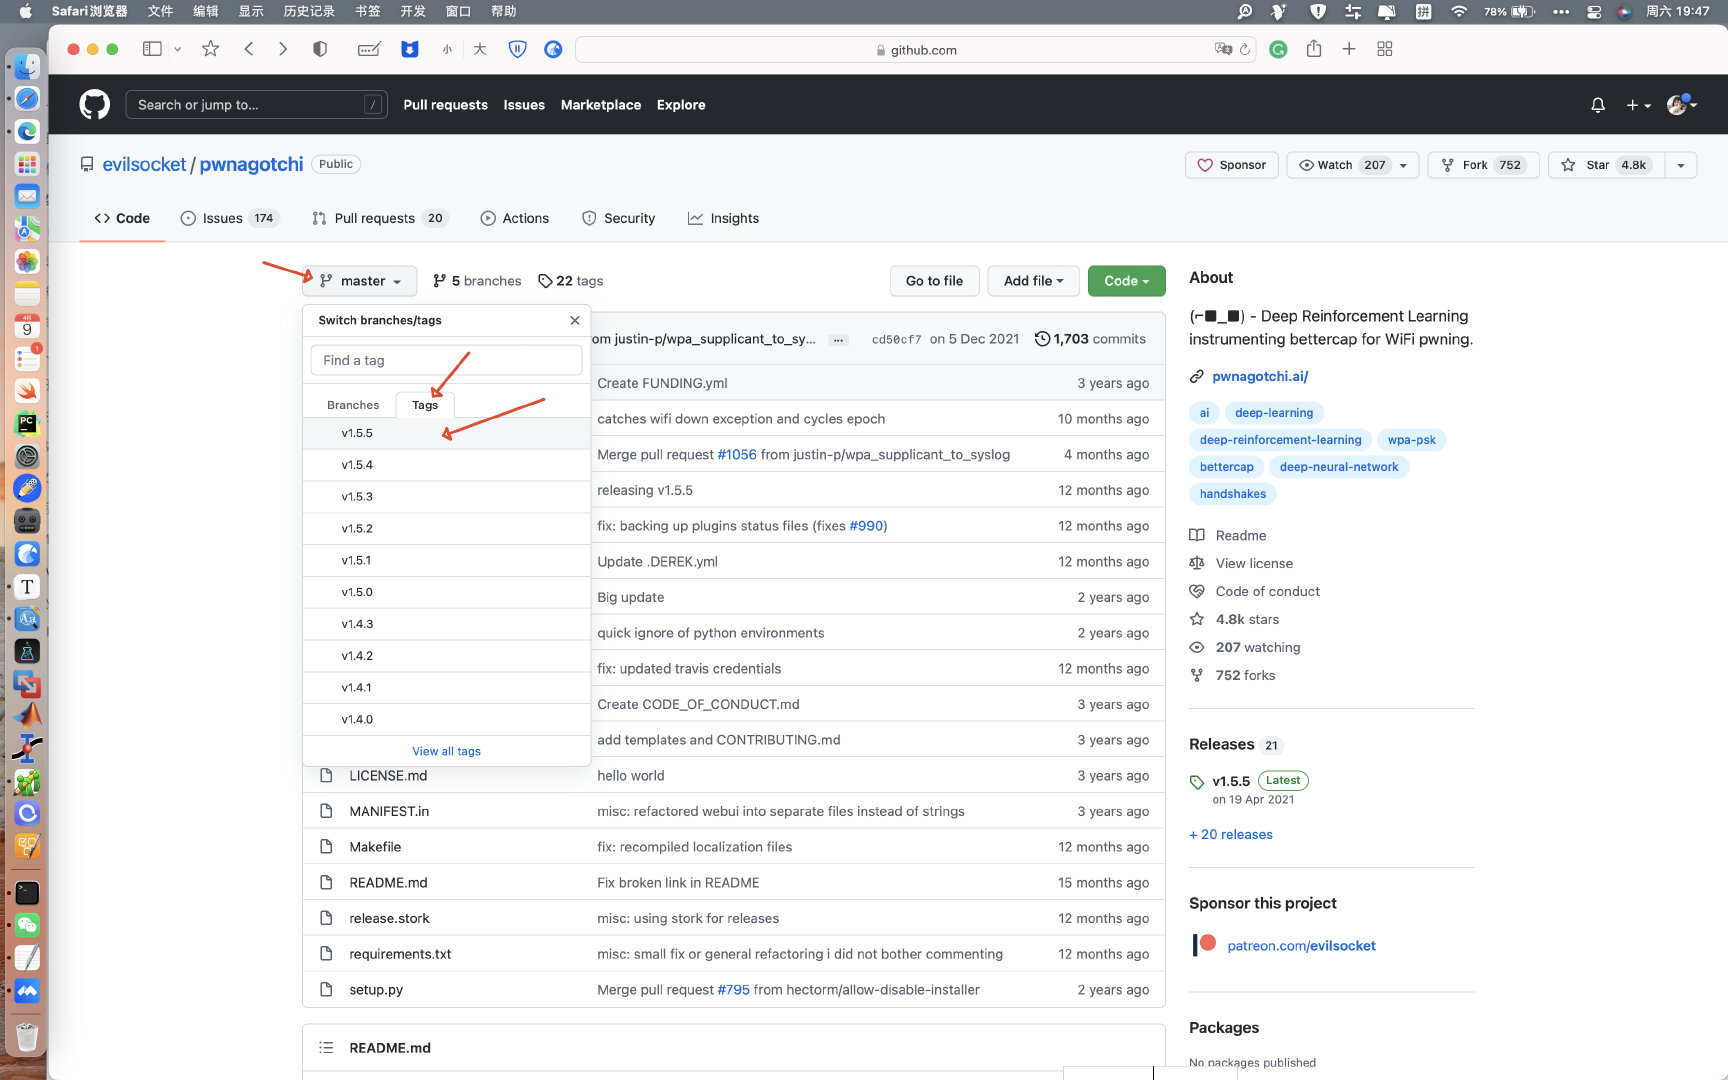The width and height of the screenshot is (1728, 1080).
Task: Go to the Actions tab
Action: tap(515, 218)
